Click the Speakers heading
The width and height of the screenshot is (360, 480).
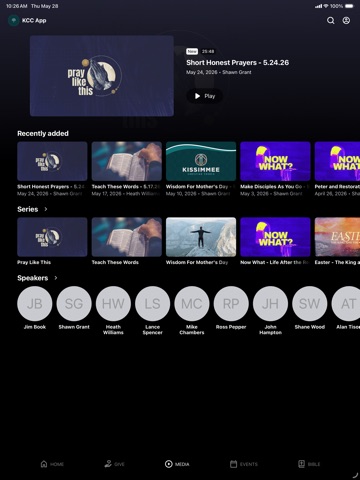[x=33, y=278]
